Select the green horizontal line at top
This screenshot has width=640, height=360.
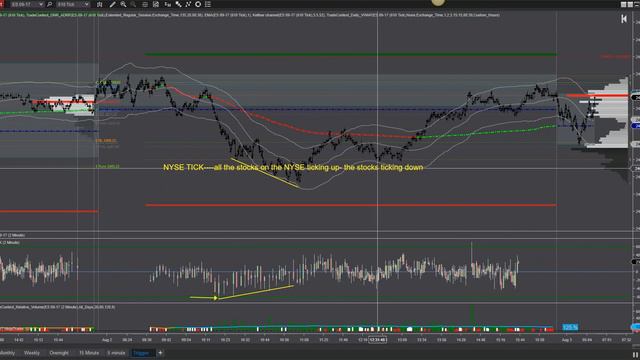351,54
